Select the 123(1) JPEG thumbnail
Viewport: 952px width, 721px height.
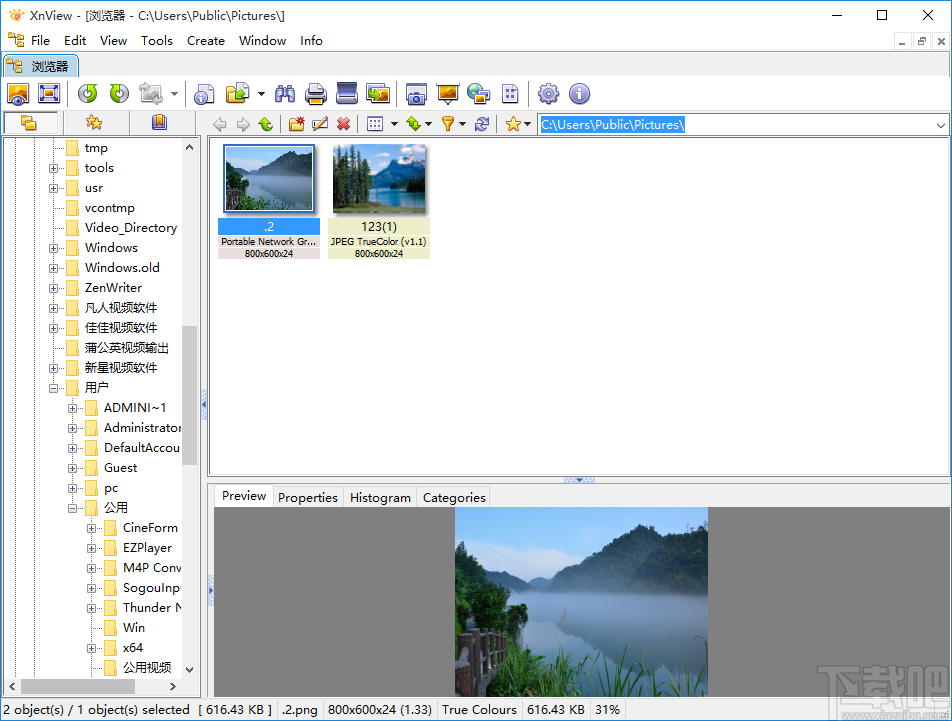click(x=379, y=179)
